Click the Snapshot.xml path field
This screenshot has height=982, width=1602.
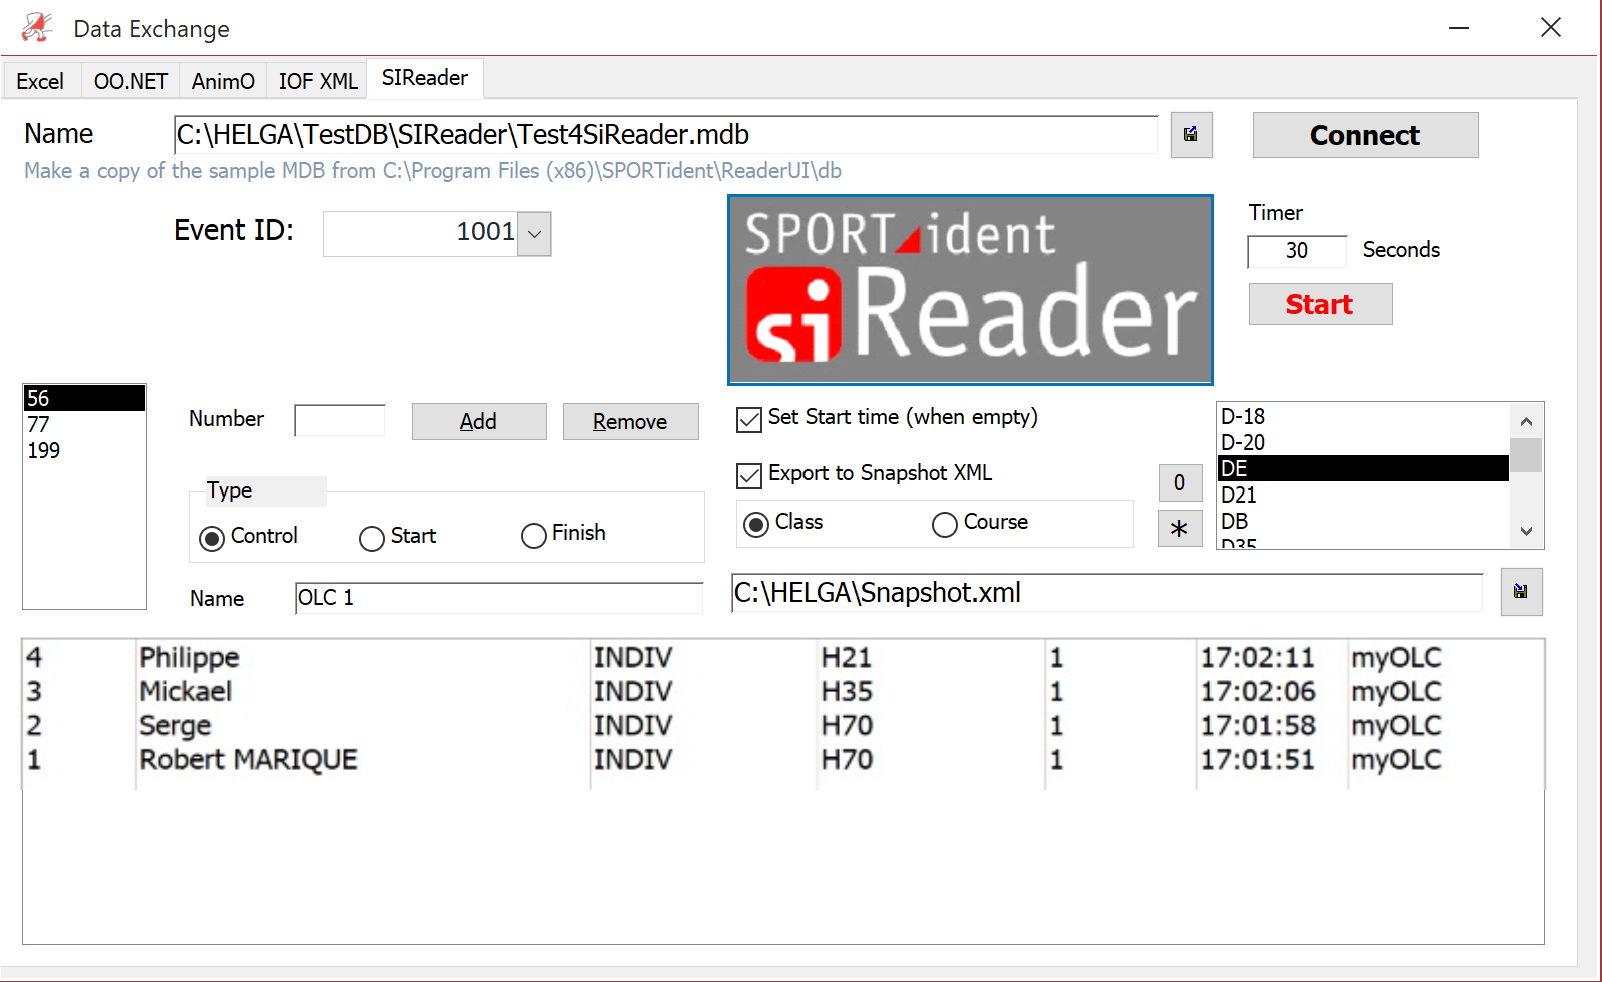[x=1107, y=593]
